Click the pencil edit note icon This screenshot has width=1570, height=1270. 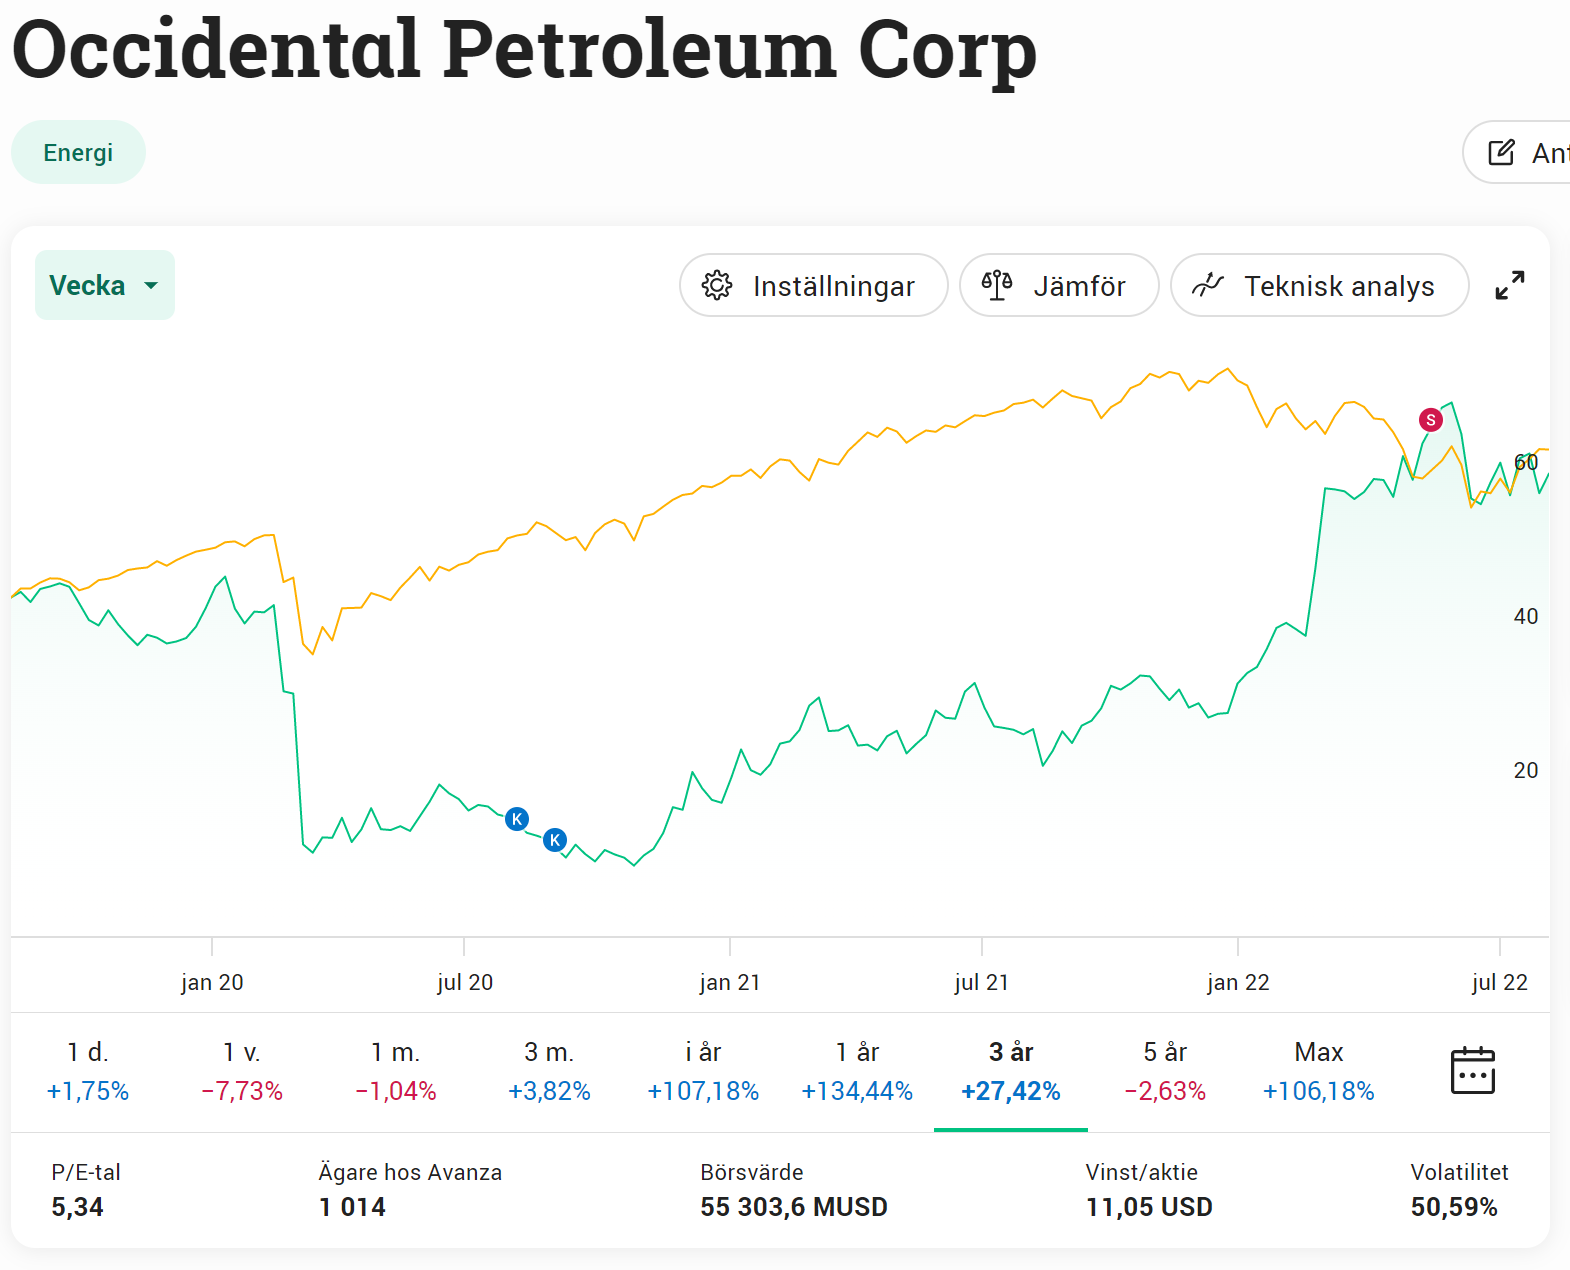(1501, 153)
